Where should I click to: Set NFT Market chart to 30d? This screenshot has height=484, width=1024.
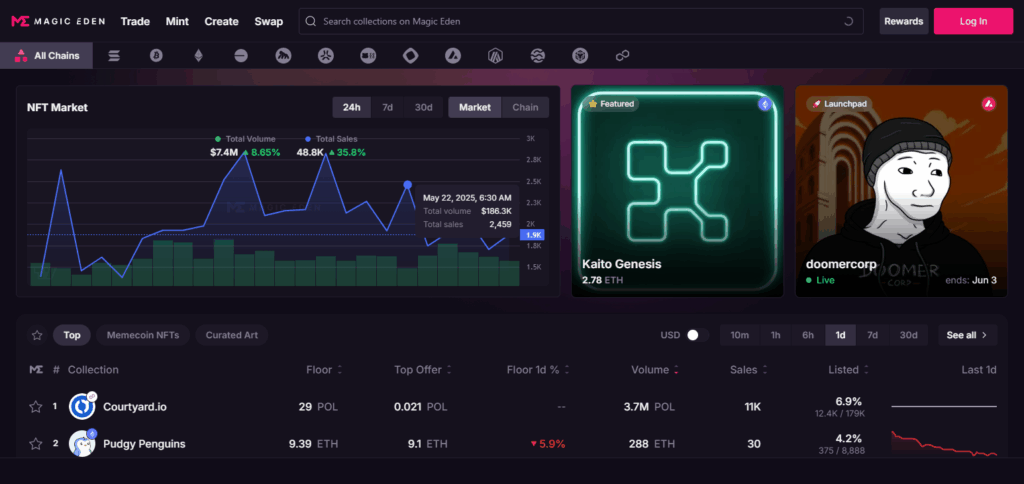pos(424,107)
